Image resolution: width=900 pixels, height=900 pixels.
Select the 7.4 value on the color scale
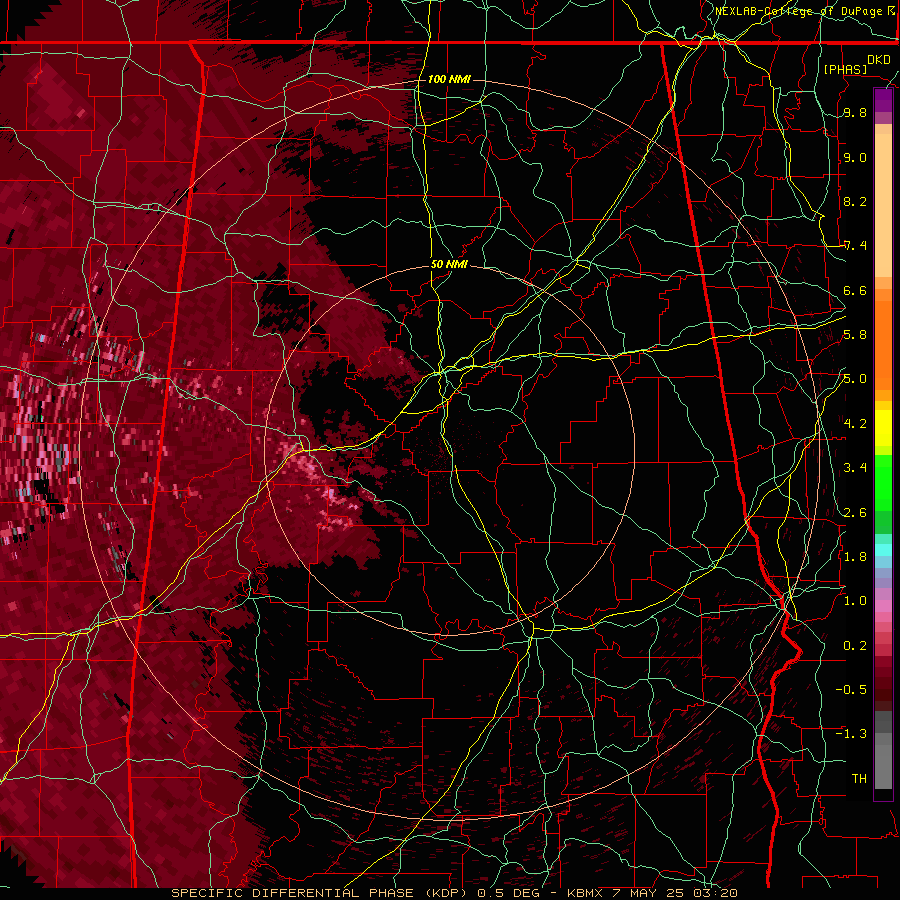click(855, 246)
